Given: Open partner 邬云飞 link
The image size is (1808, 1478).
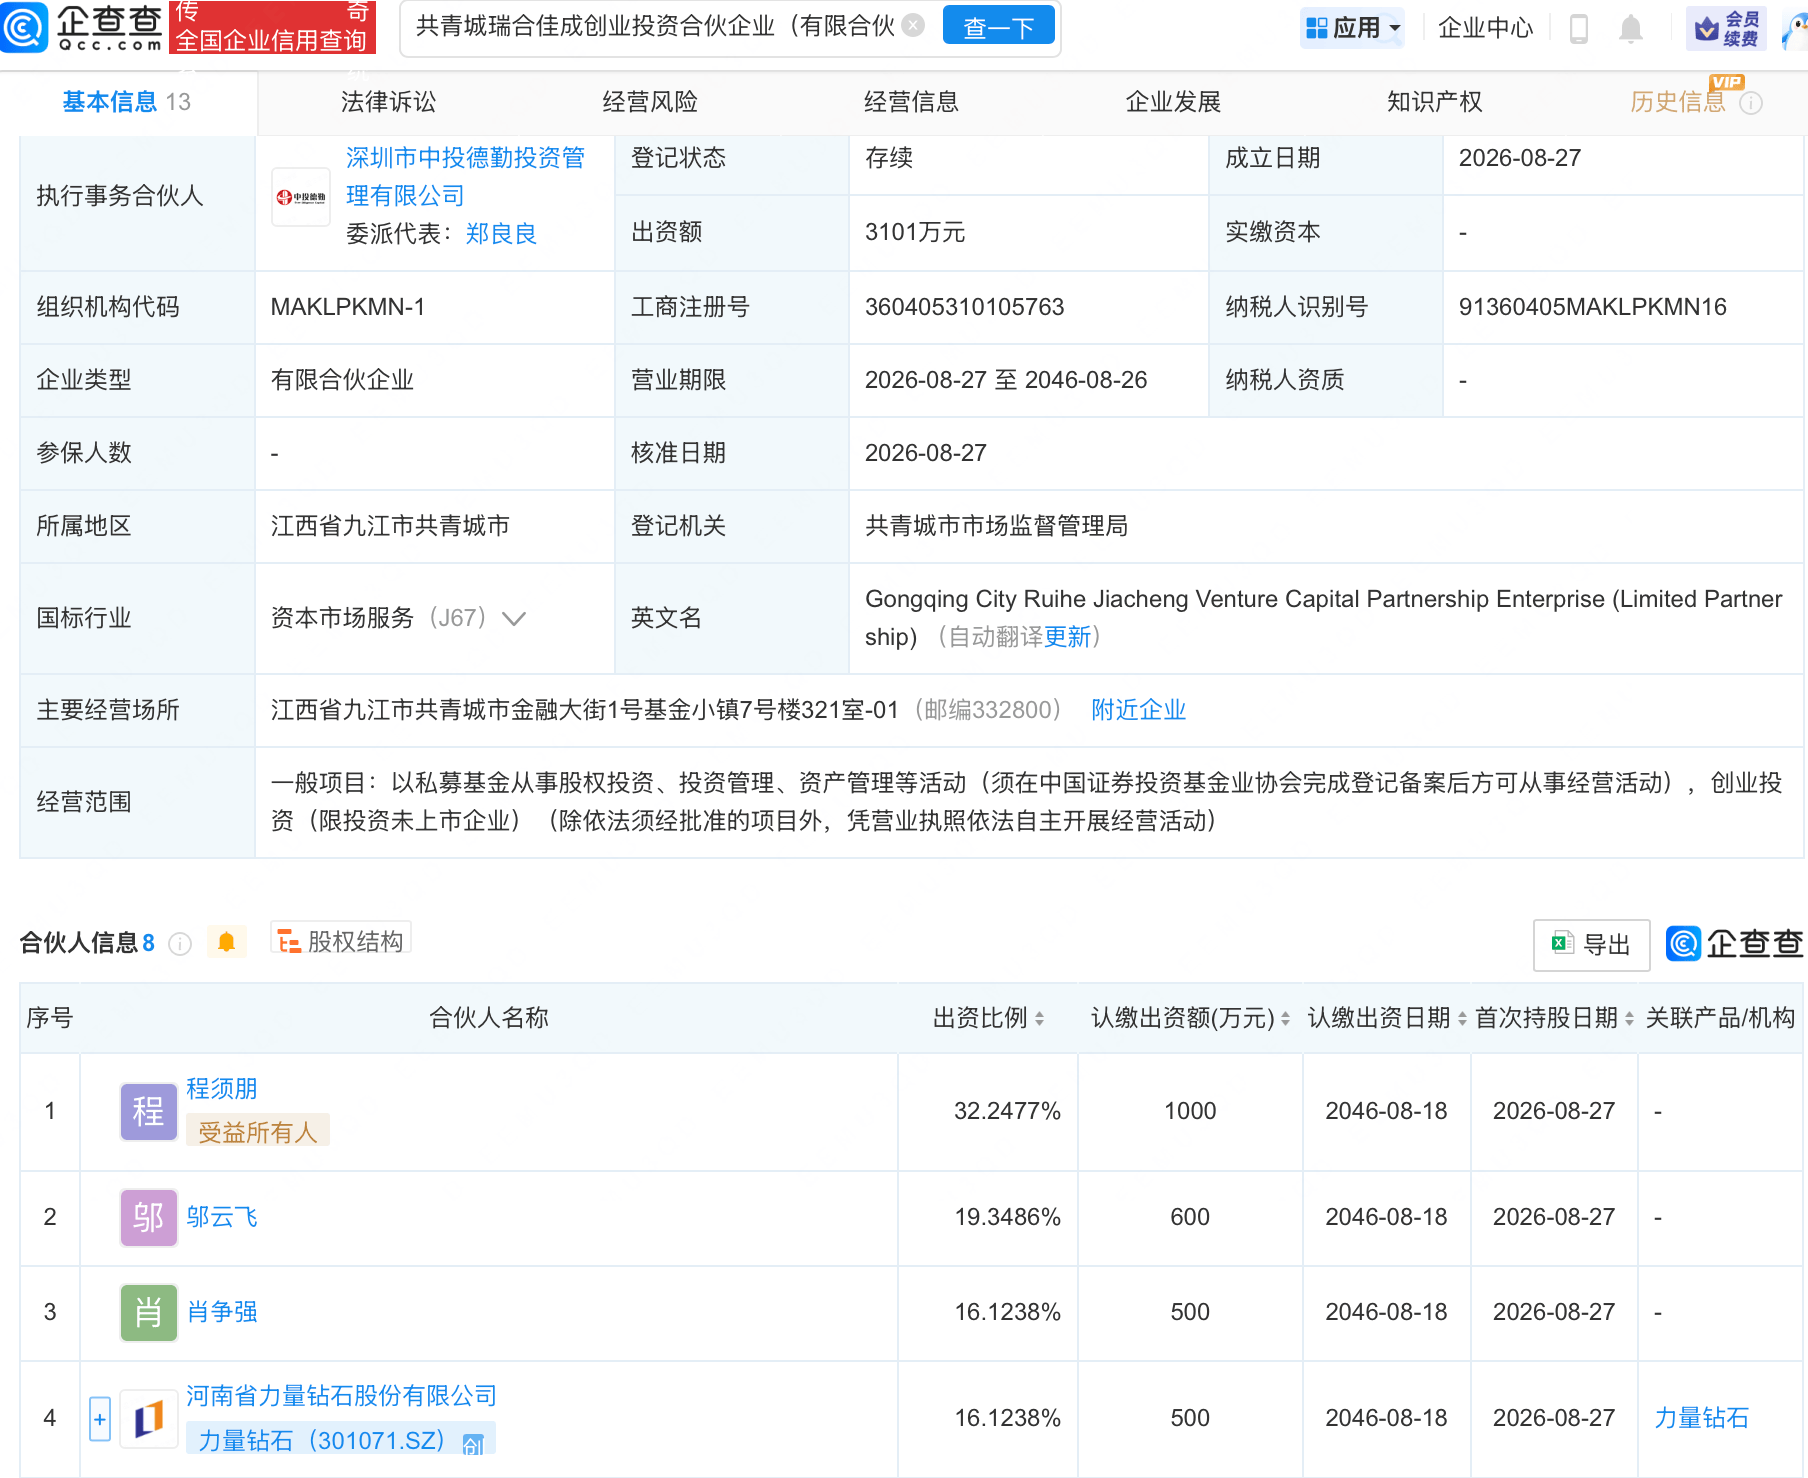Looking at the screenshot, I should [x=222, y=1217].
